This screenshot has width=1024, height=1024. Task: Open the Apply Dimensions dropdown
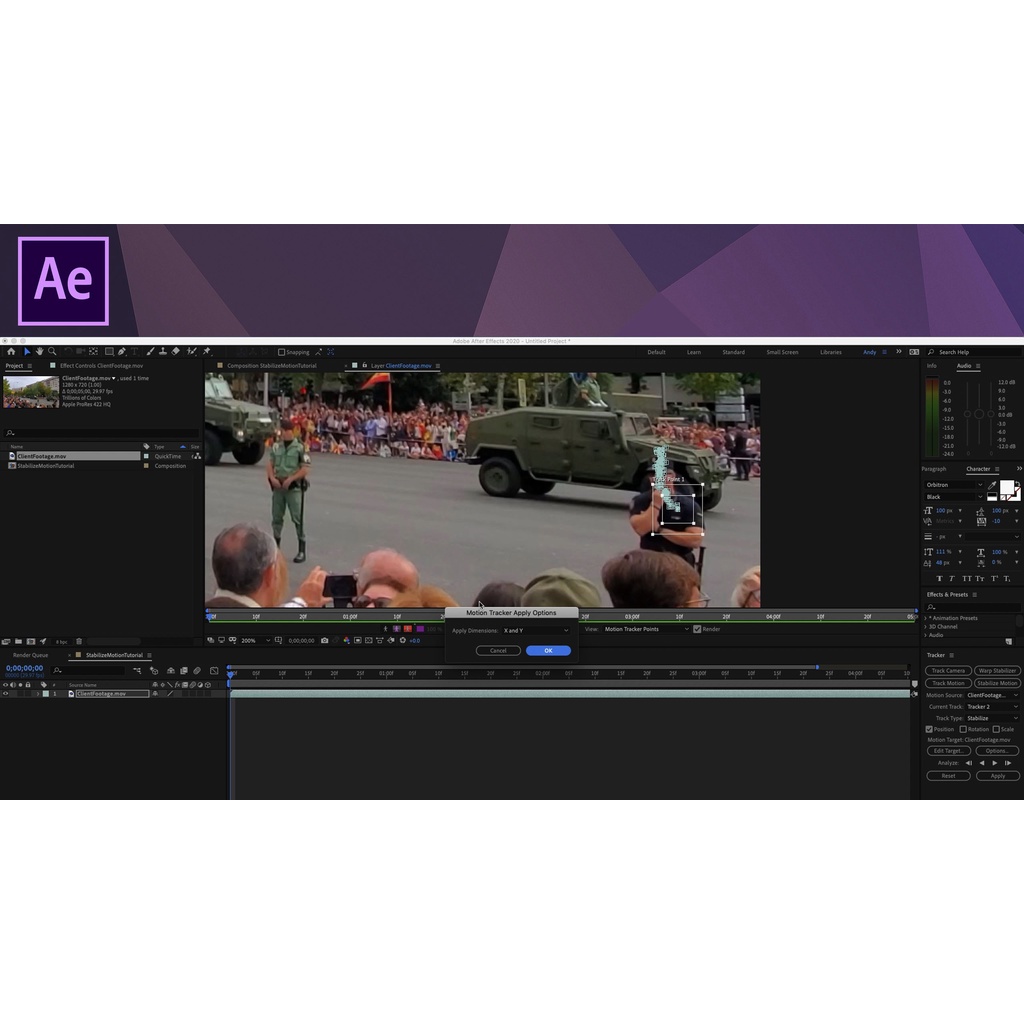coord(535,630)
